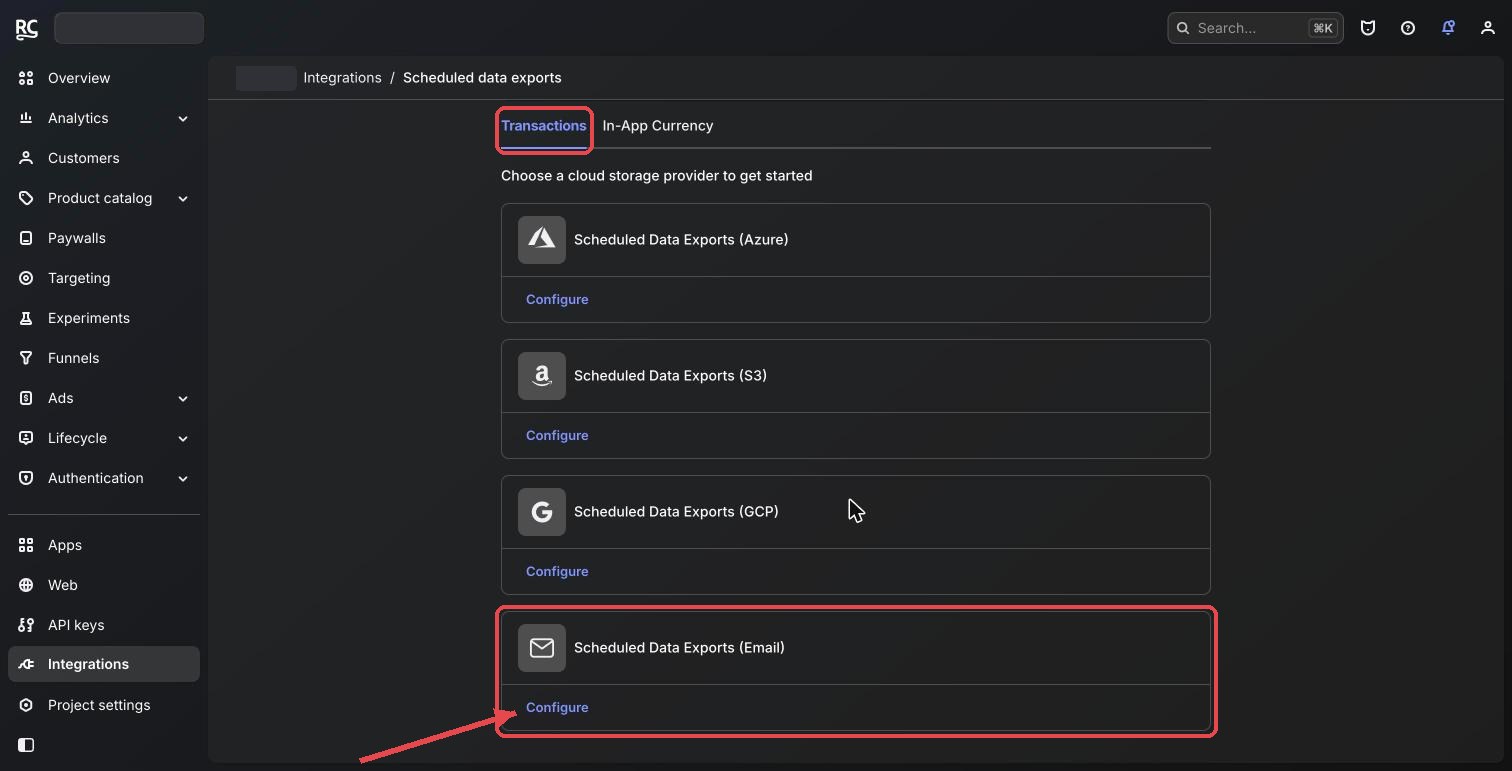Click the Azure logo icon
1512x771 pixels.
(x=542, y=240)
